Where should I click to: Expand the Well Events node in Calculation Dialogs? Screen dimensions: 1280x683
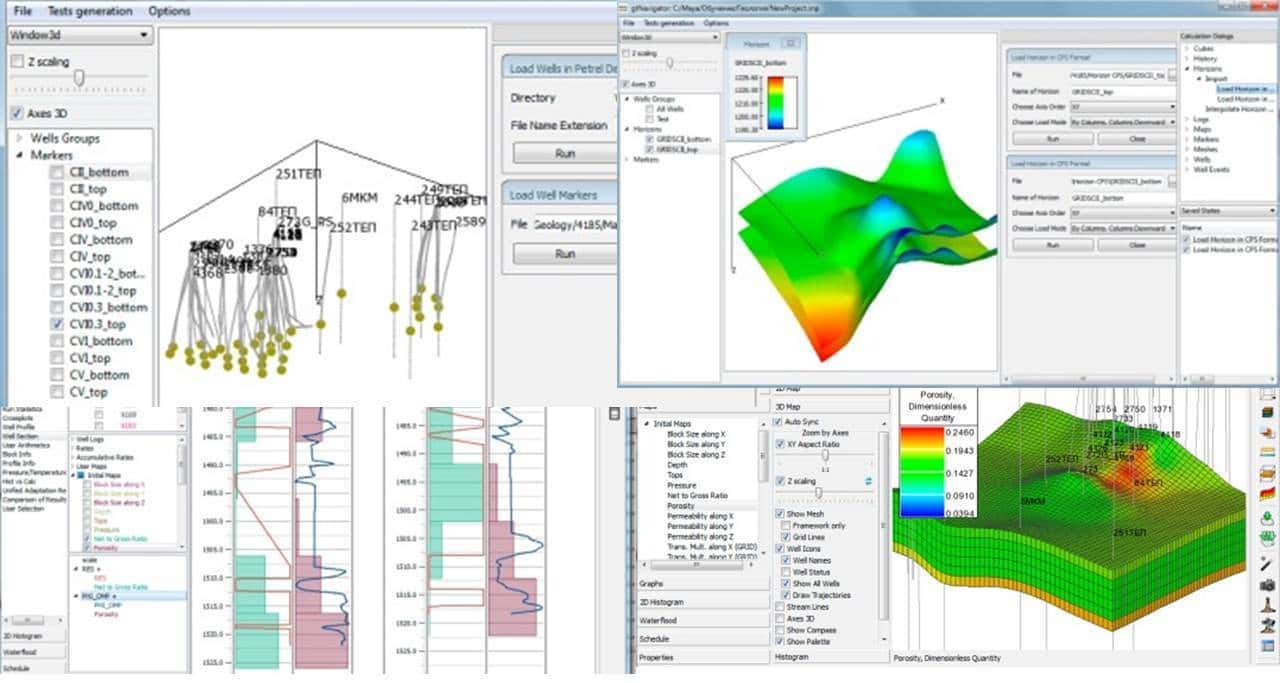pyautogui.click(x=1187, y=169)
